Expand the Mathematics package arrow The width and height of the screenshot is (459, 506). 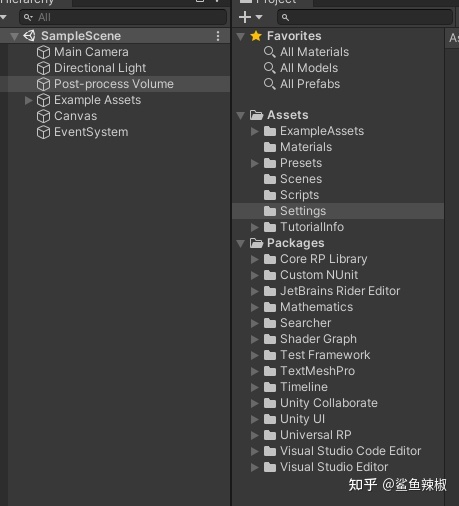coord(255,307)
